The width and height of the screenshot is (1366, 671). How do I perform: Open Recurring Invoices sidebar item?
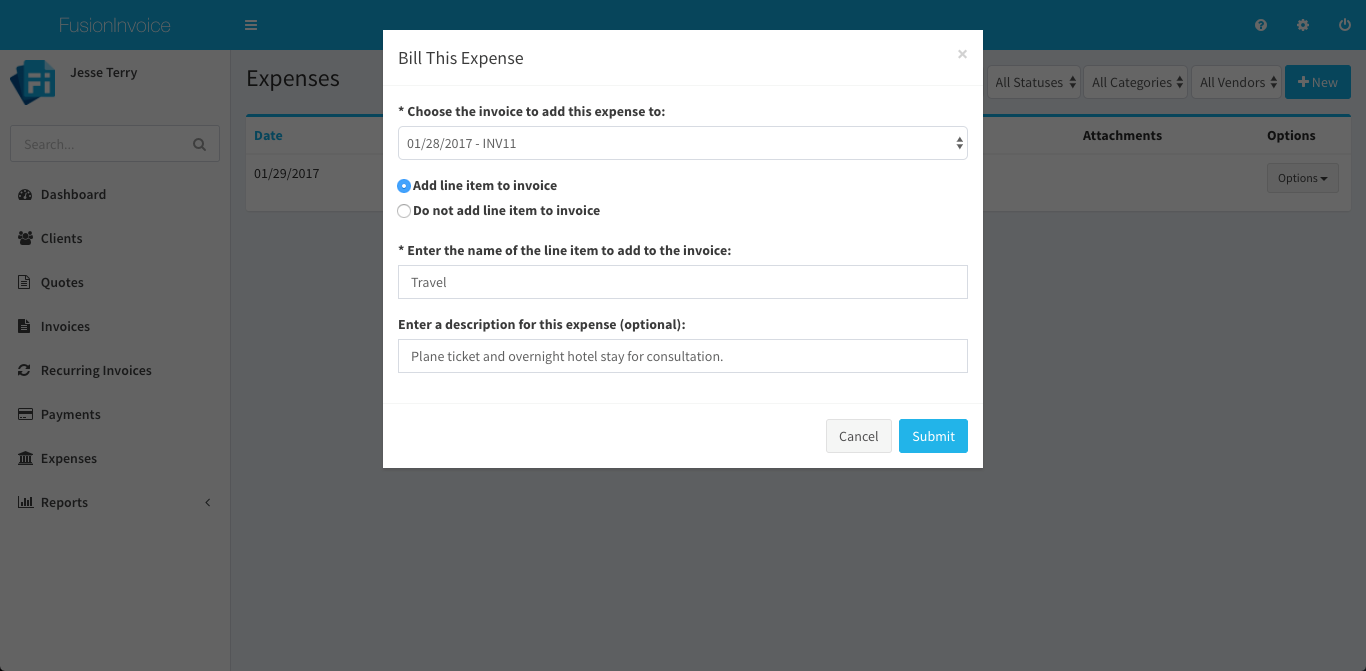pos(96,371)
